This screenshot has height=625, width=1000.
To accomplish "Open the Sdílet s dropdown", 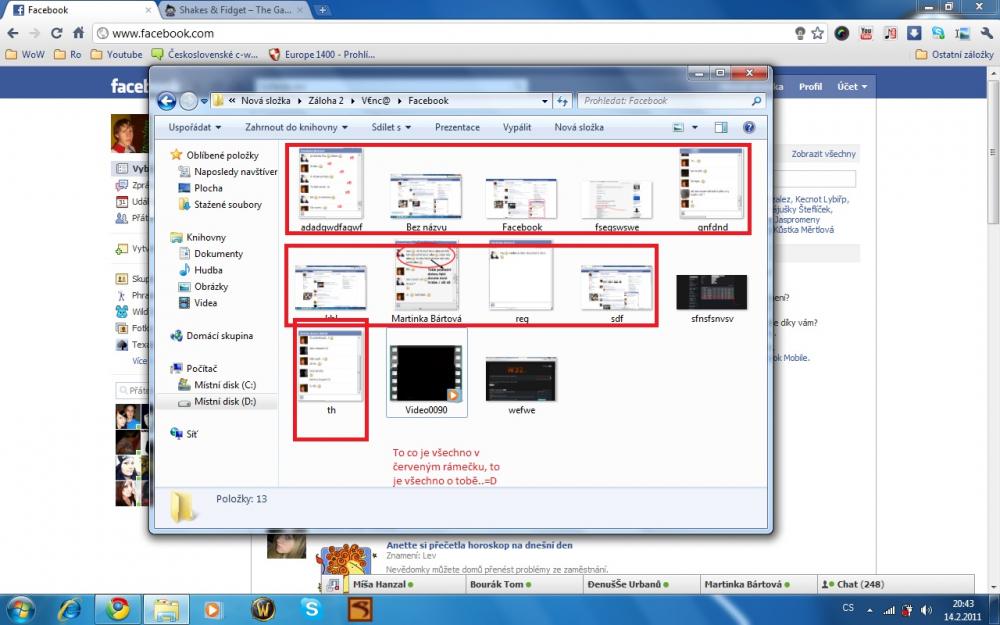I will point(392,128).
